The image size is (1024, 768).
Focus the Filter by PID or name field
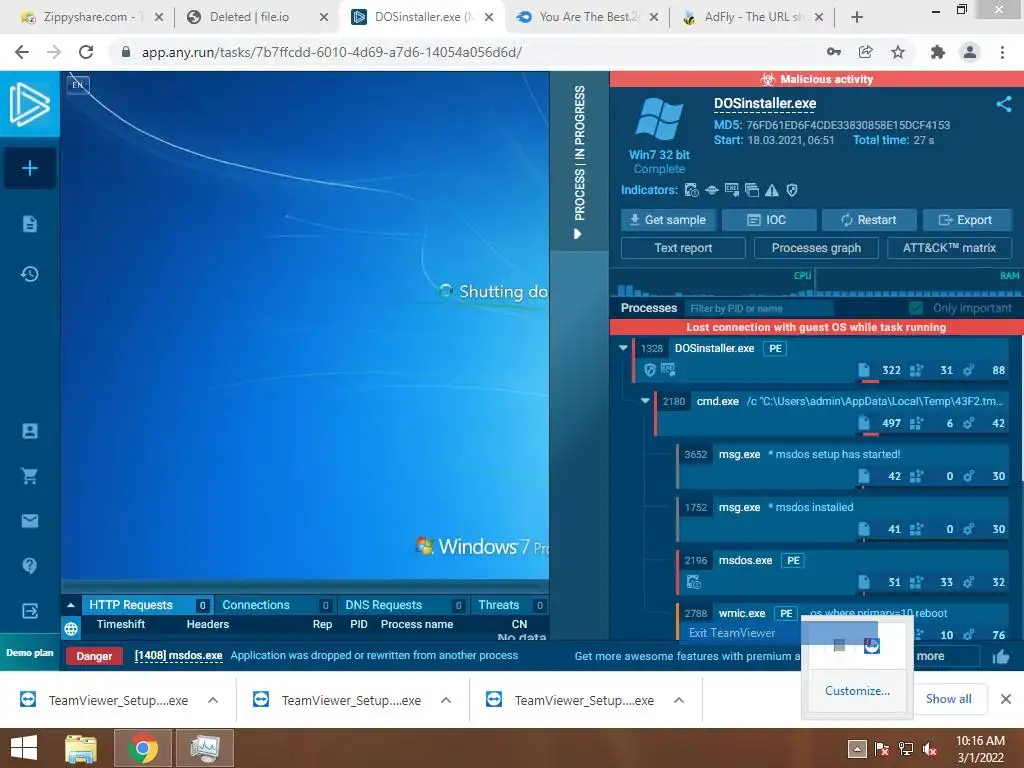click(760, 308)
